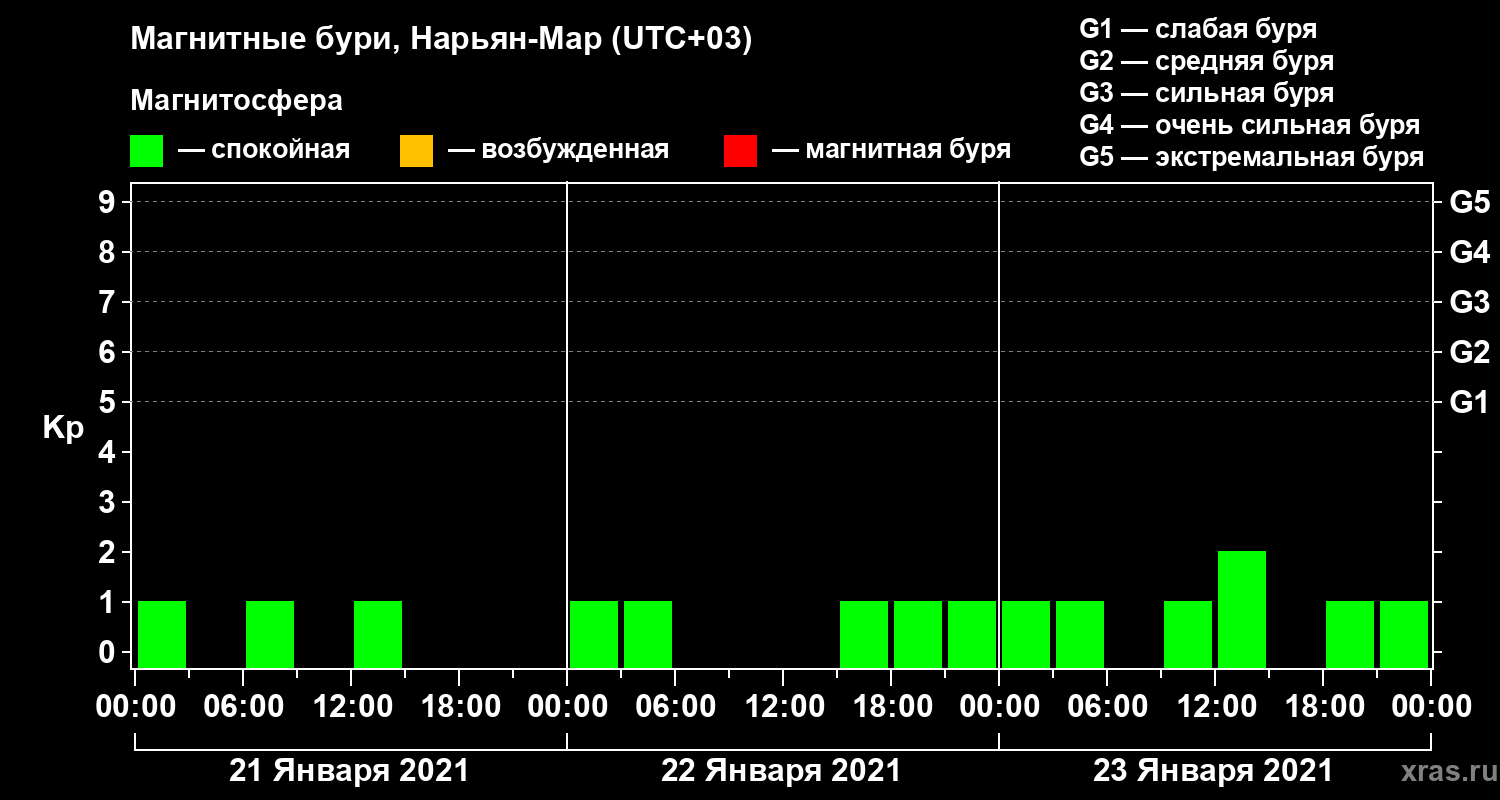This screenshot has width=1500, height=800.
Task: Click the Kp axis value '5'
Action: [x=109, y=402]
